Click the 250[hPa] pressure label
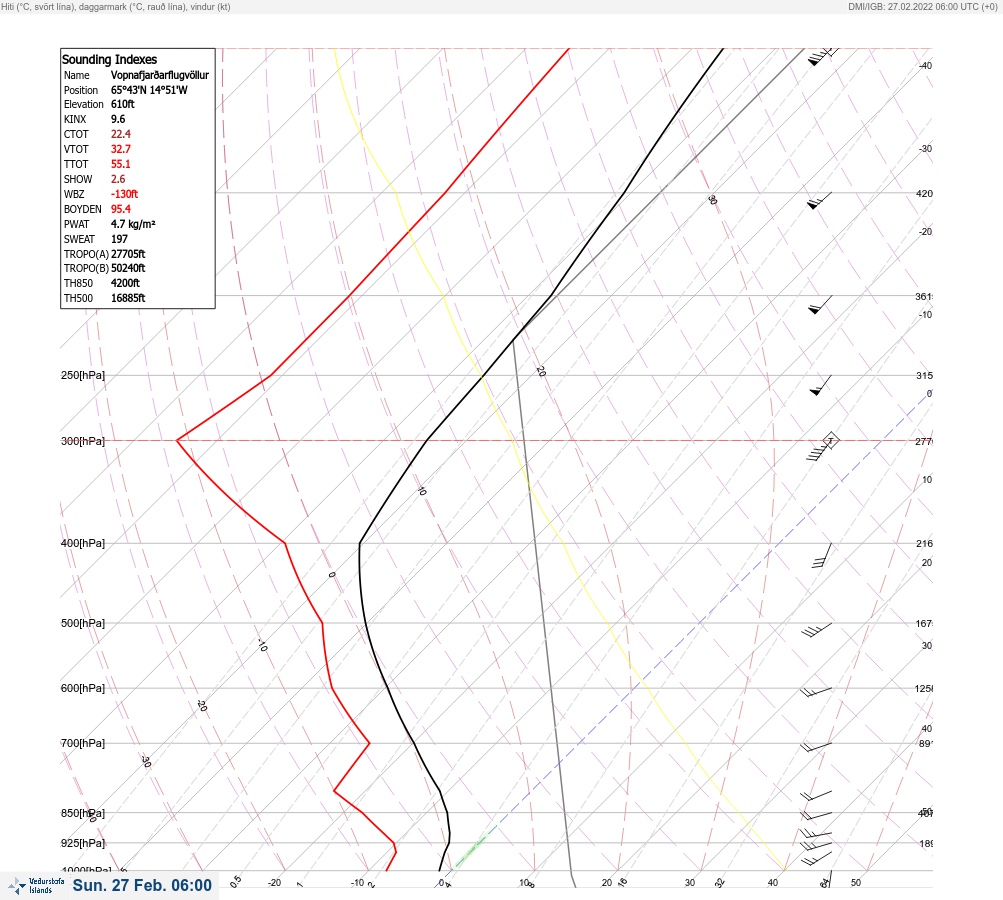This screenshot has width=1003, height=900. [x=83, y=375]
